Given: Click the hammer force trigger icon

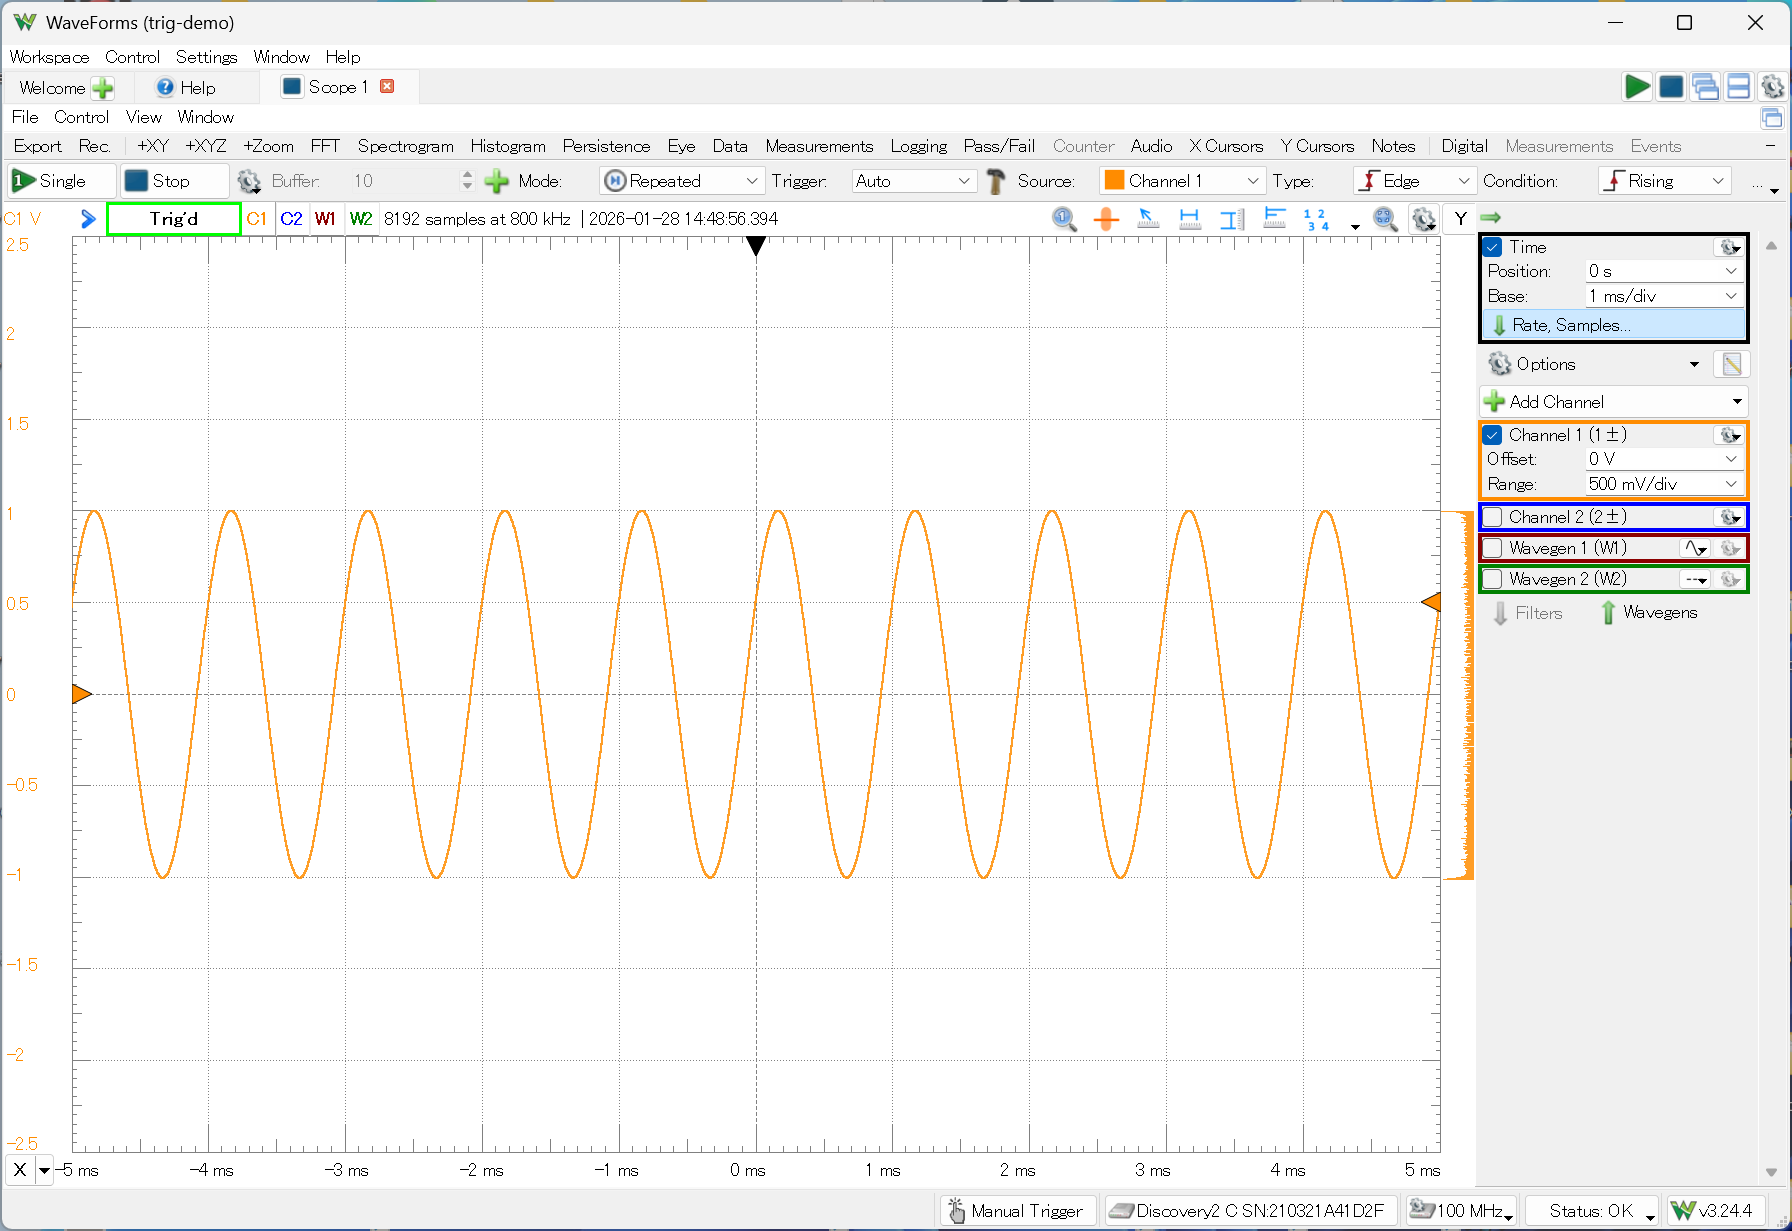Looking at the screenshot, I should click(x=995, y=181).
